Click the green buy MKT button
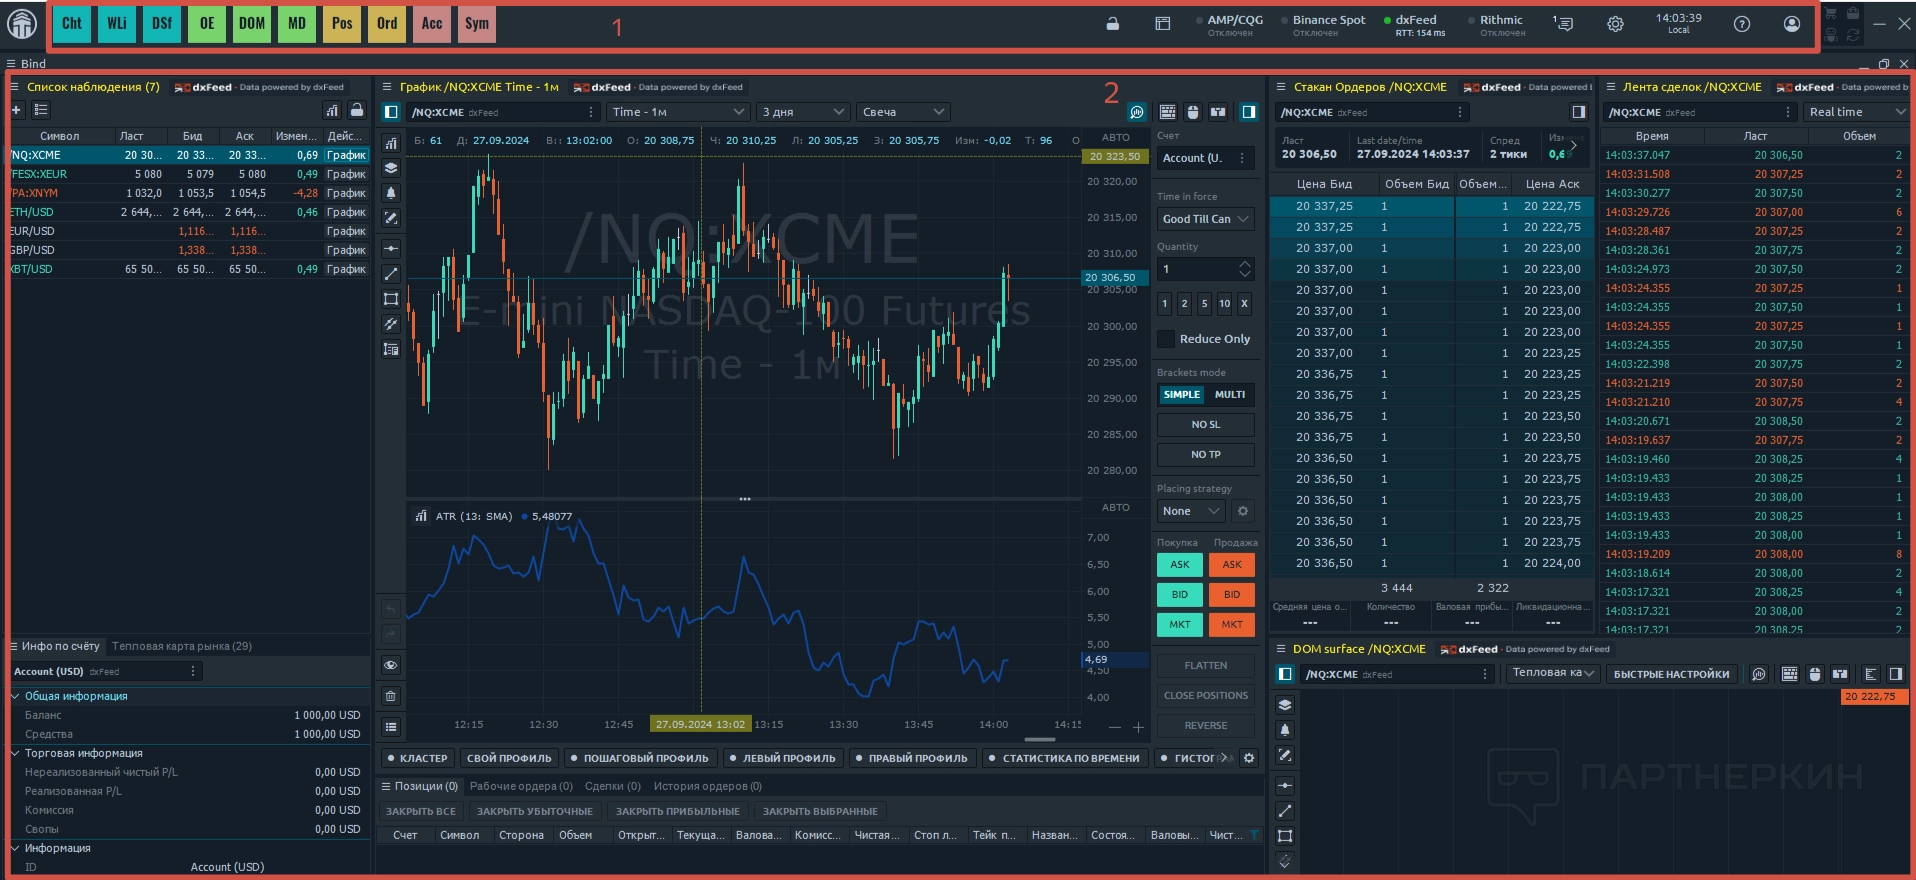The width and height of the screenshot is (1916, 880). 1180,625
